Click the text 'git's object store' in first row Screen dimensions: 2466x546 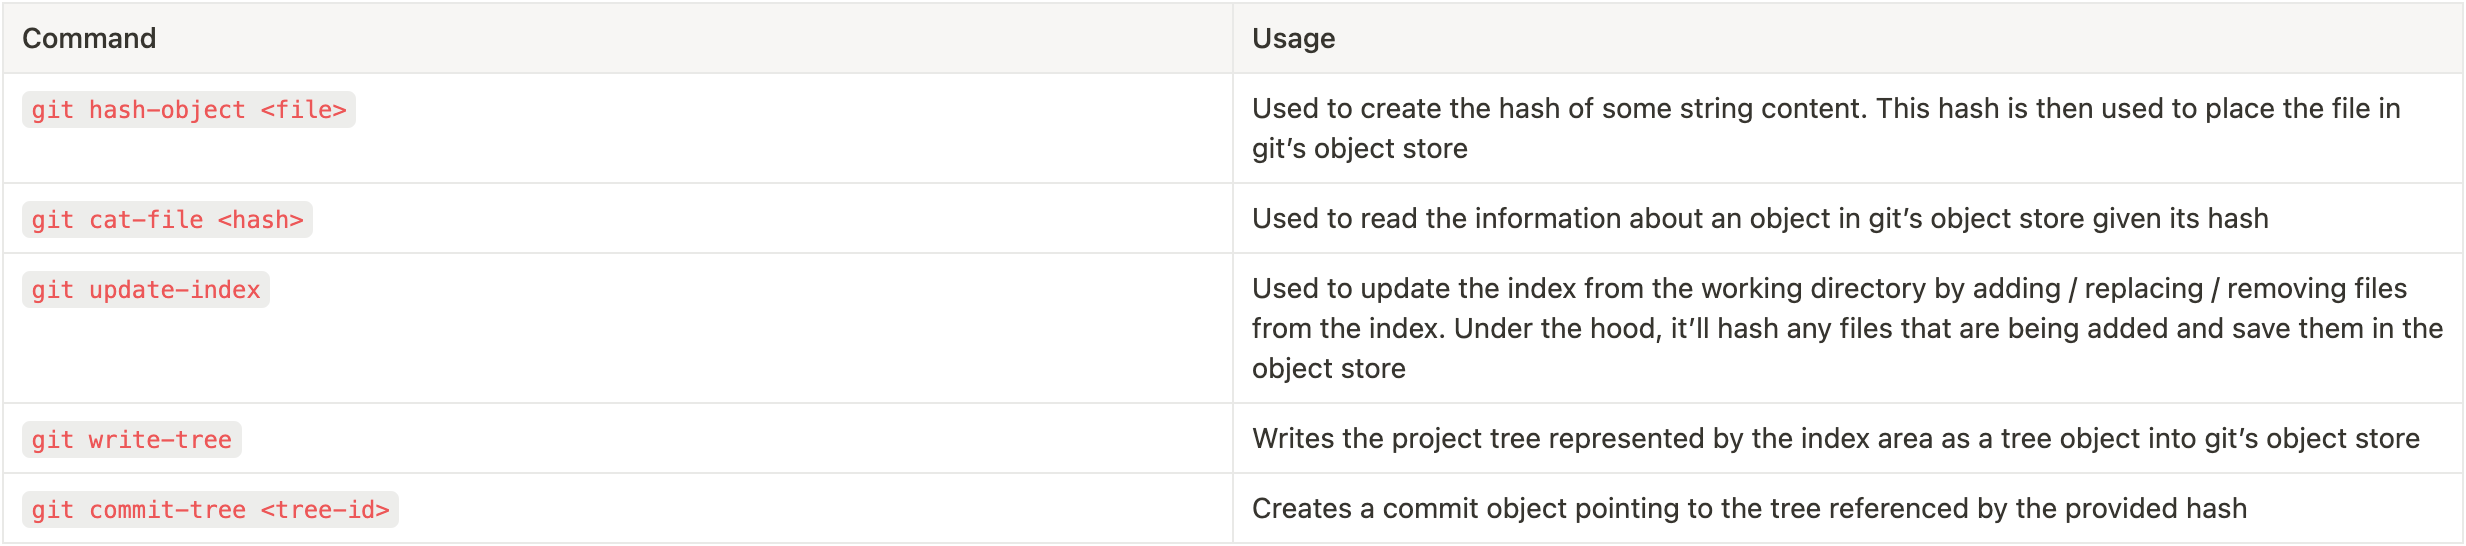[x=1359, y=149]
